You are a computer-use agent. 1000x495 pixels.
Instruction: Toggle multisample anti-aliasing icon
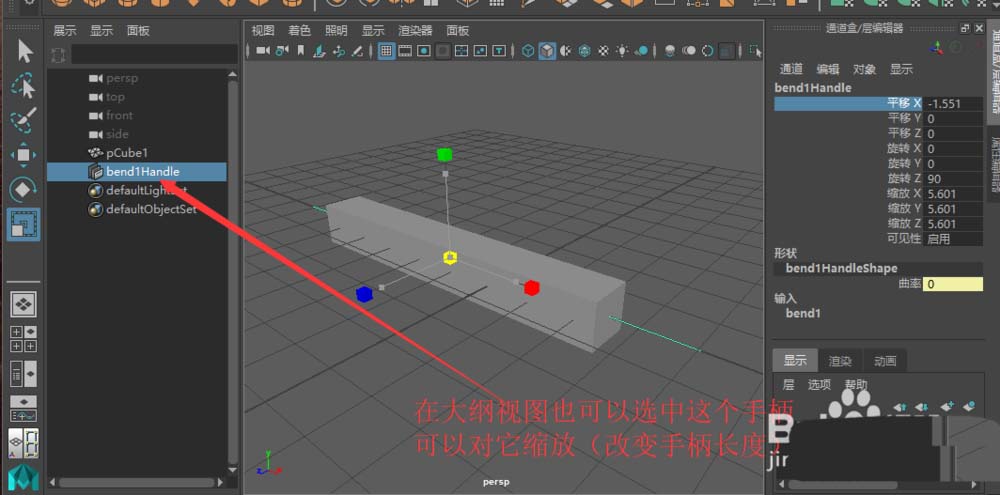tap(708, 50)
